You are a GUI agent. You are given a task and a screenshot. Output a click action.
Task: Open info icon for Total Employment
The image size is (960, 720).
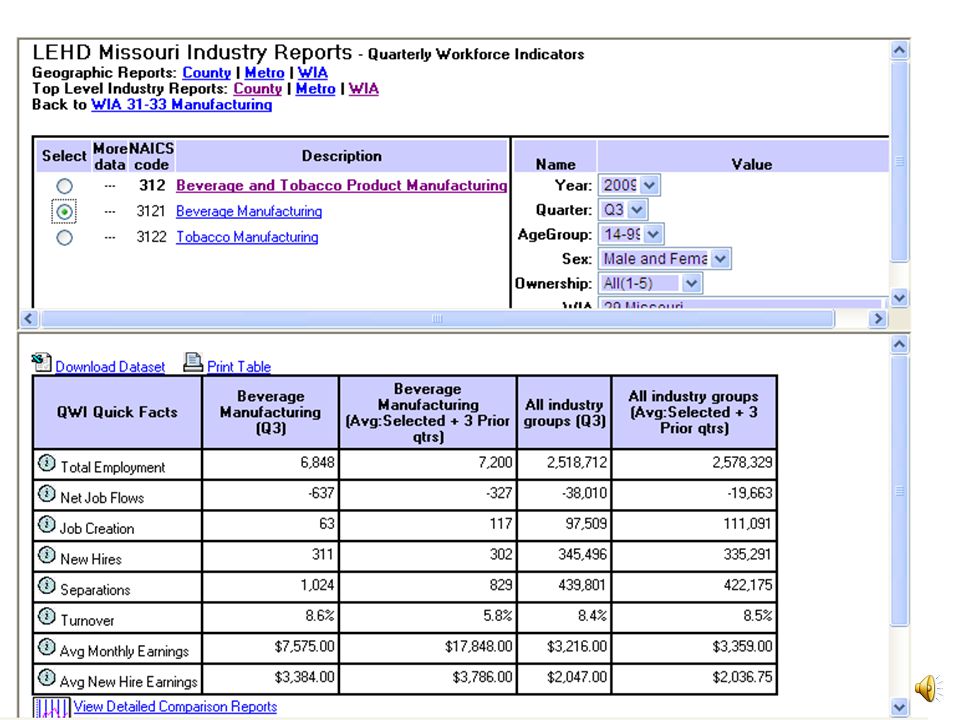point(47,463)
